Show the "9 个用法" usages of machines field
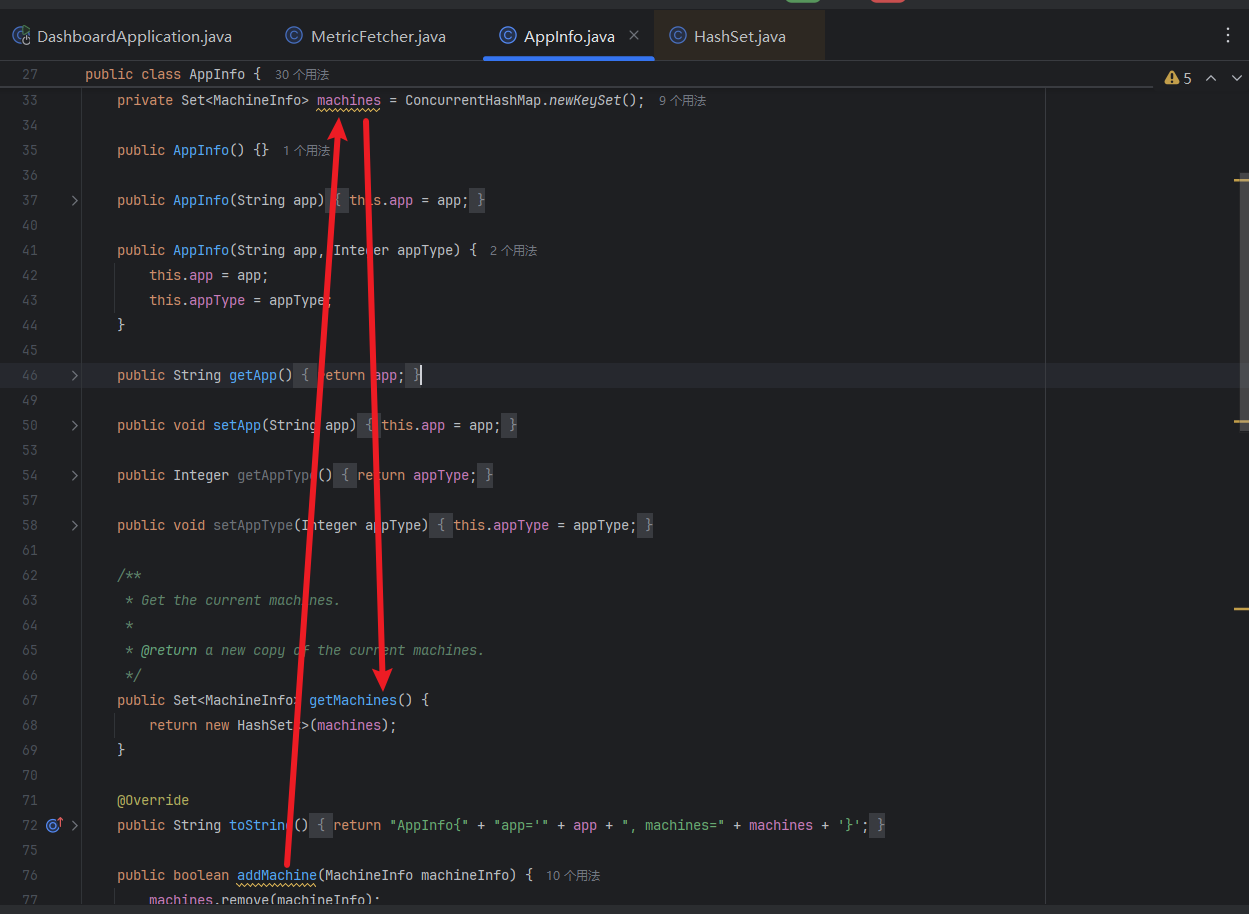Viewport: 1249px width, 914px height. tap(682, 101)
